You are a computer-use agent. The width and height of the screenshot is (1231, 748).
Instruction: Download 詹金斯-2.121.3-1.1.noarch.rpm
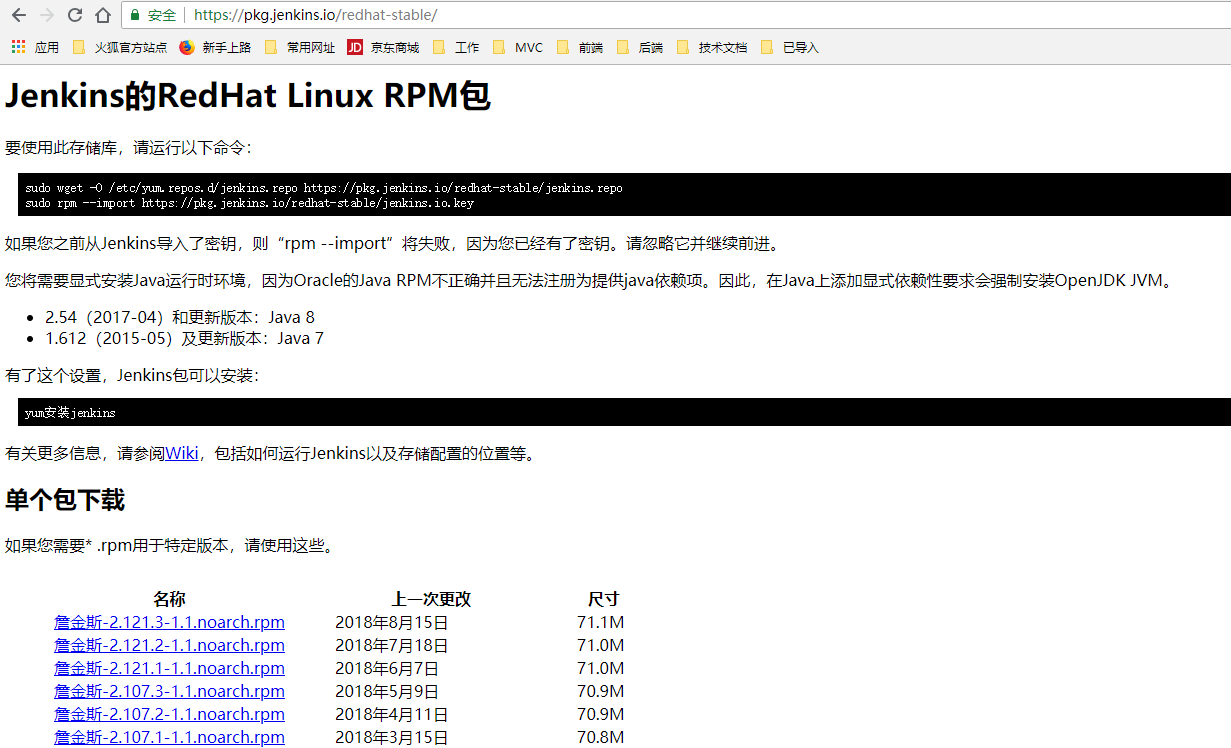coord(169,622)
